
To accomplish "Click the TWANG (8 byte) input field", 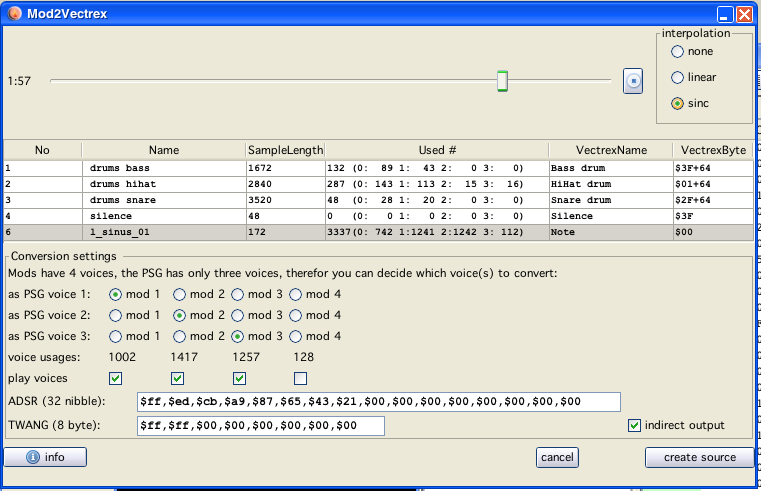I will (x=260, y=426).
